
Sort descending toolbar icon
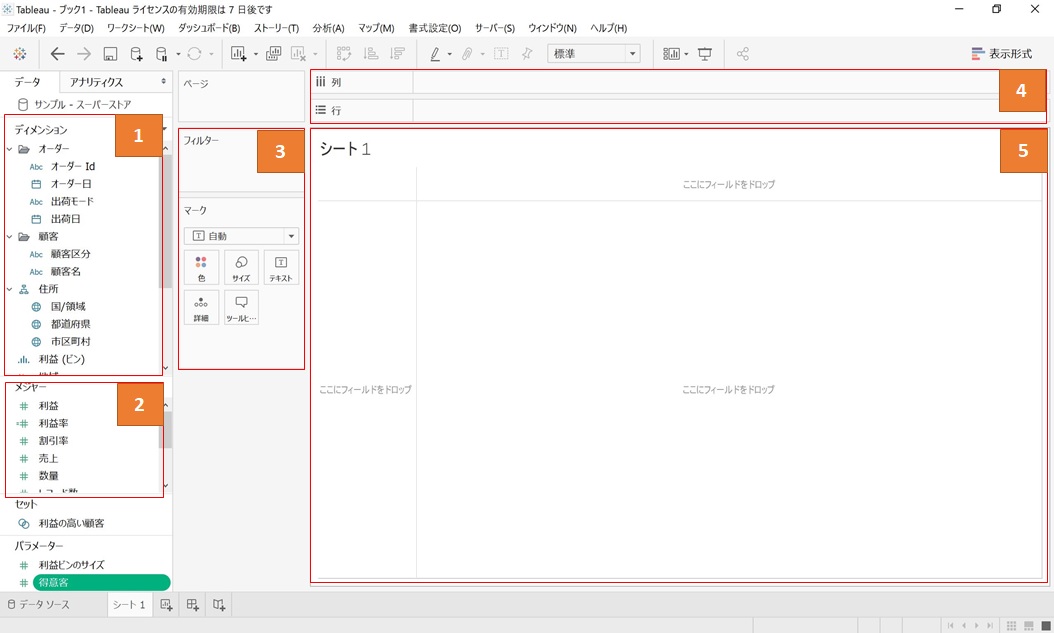[x=397, y=54]
